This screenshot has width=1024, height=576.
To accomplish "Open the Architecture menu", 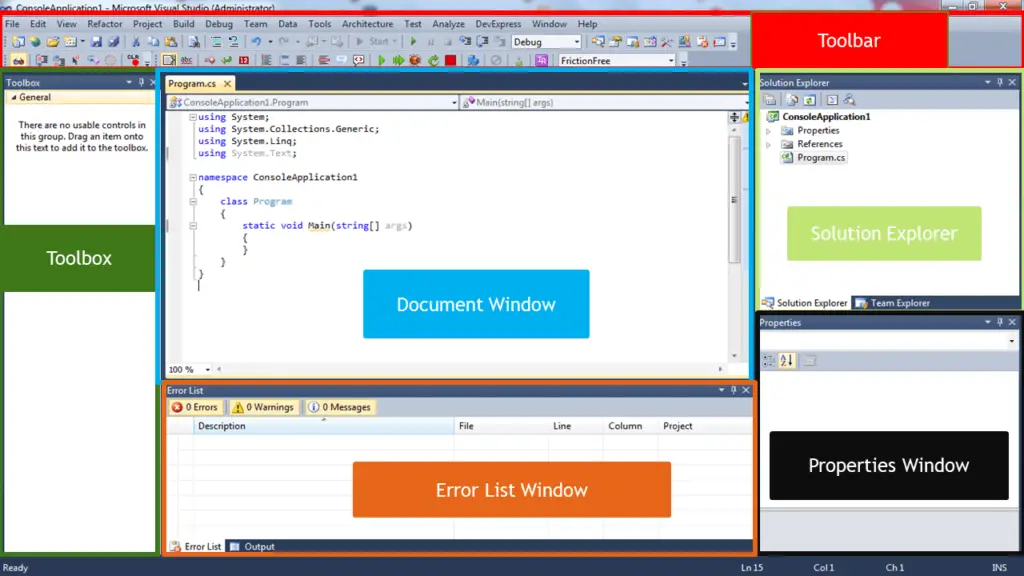I will click(x=368, y=24).
